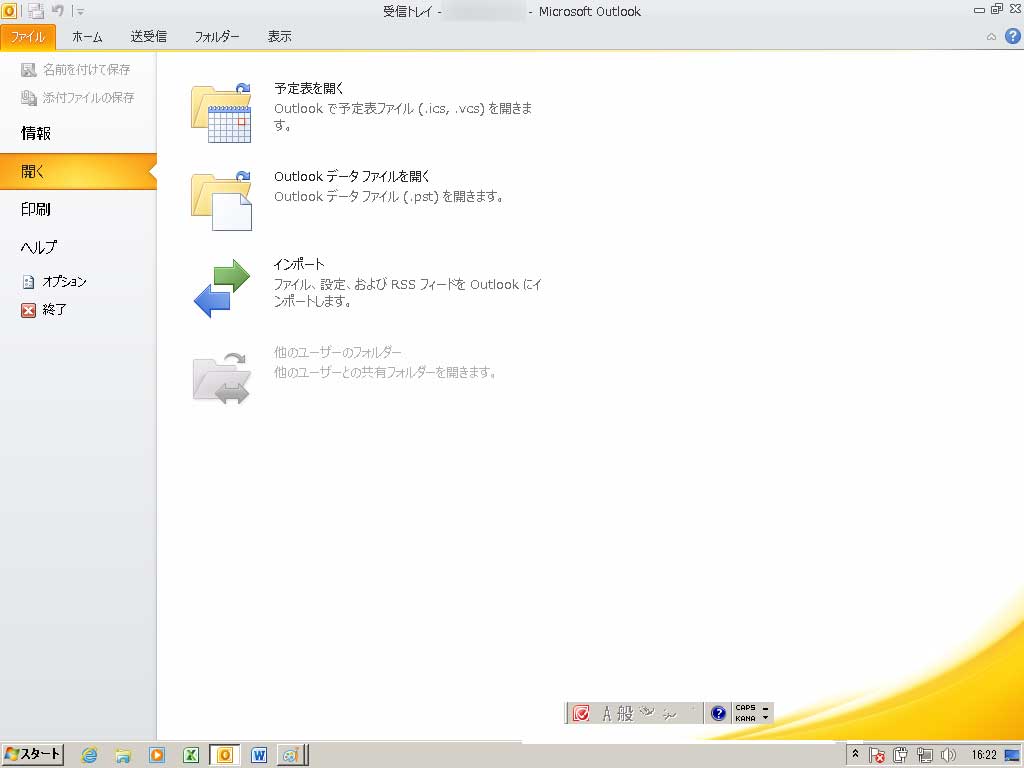Image resolution: width=1024 pixels, height=768 pixels.
Task: Click the スタート button
Action: pyautogui.click(x=33, y=754)
